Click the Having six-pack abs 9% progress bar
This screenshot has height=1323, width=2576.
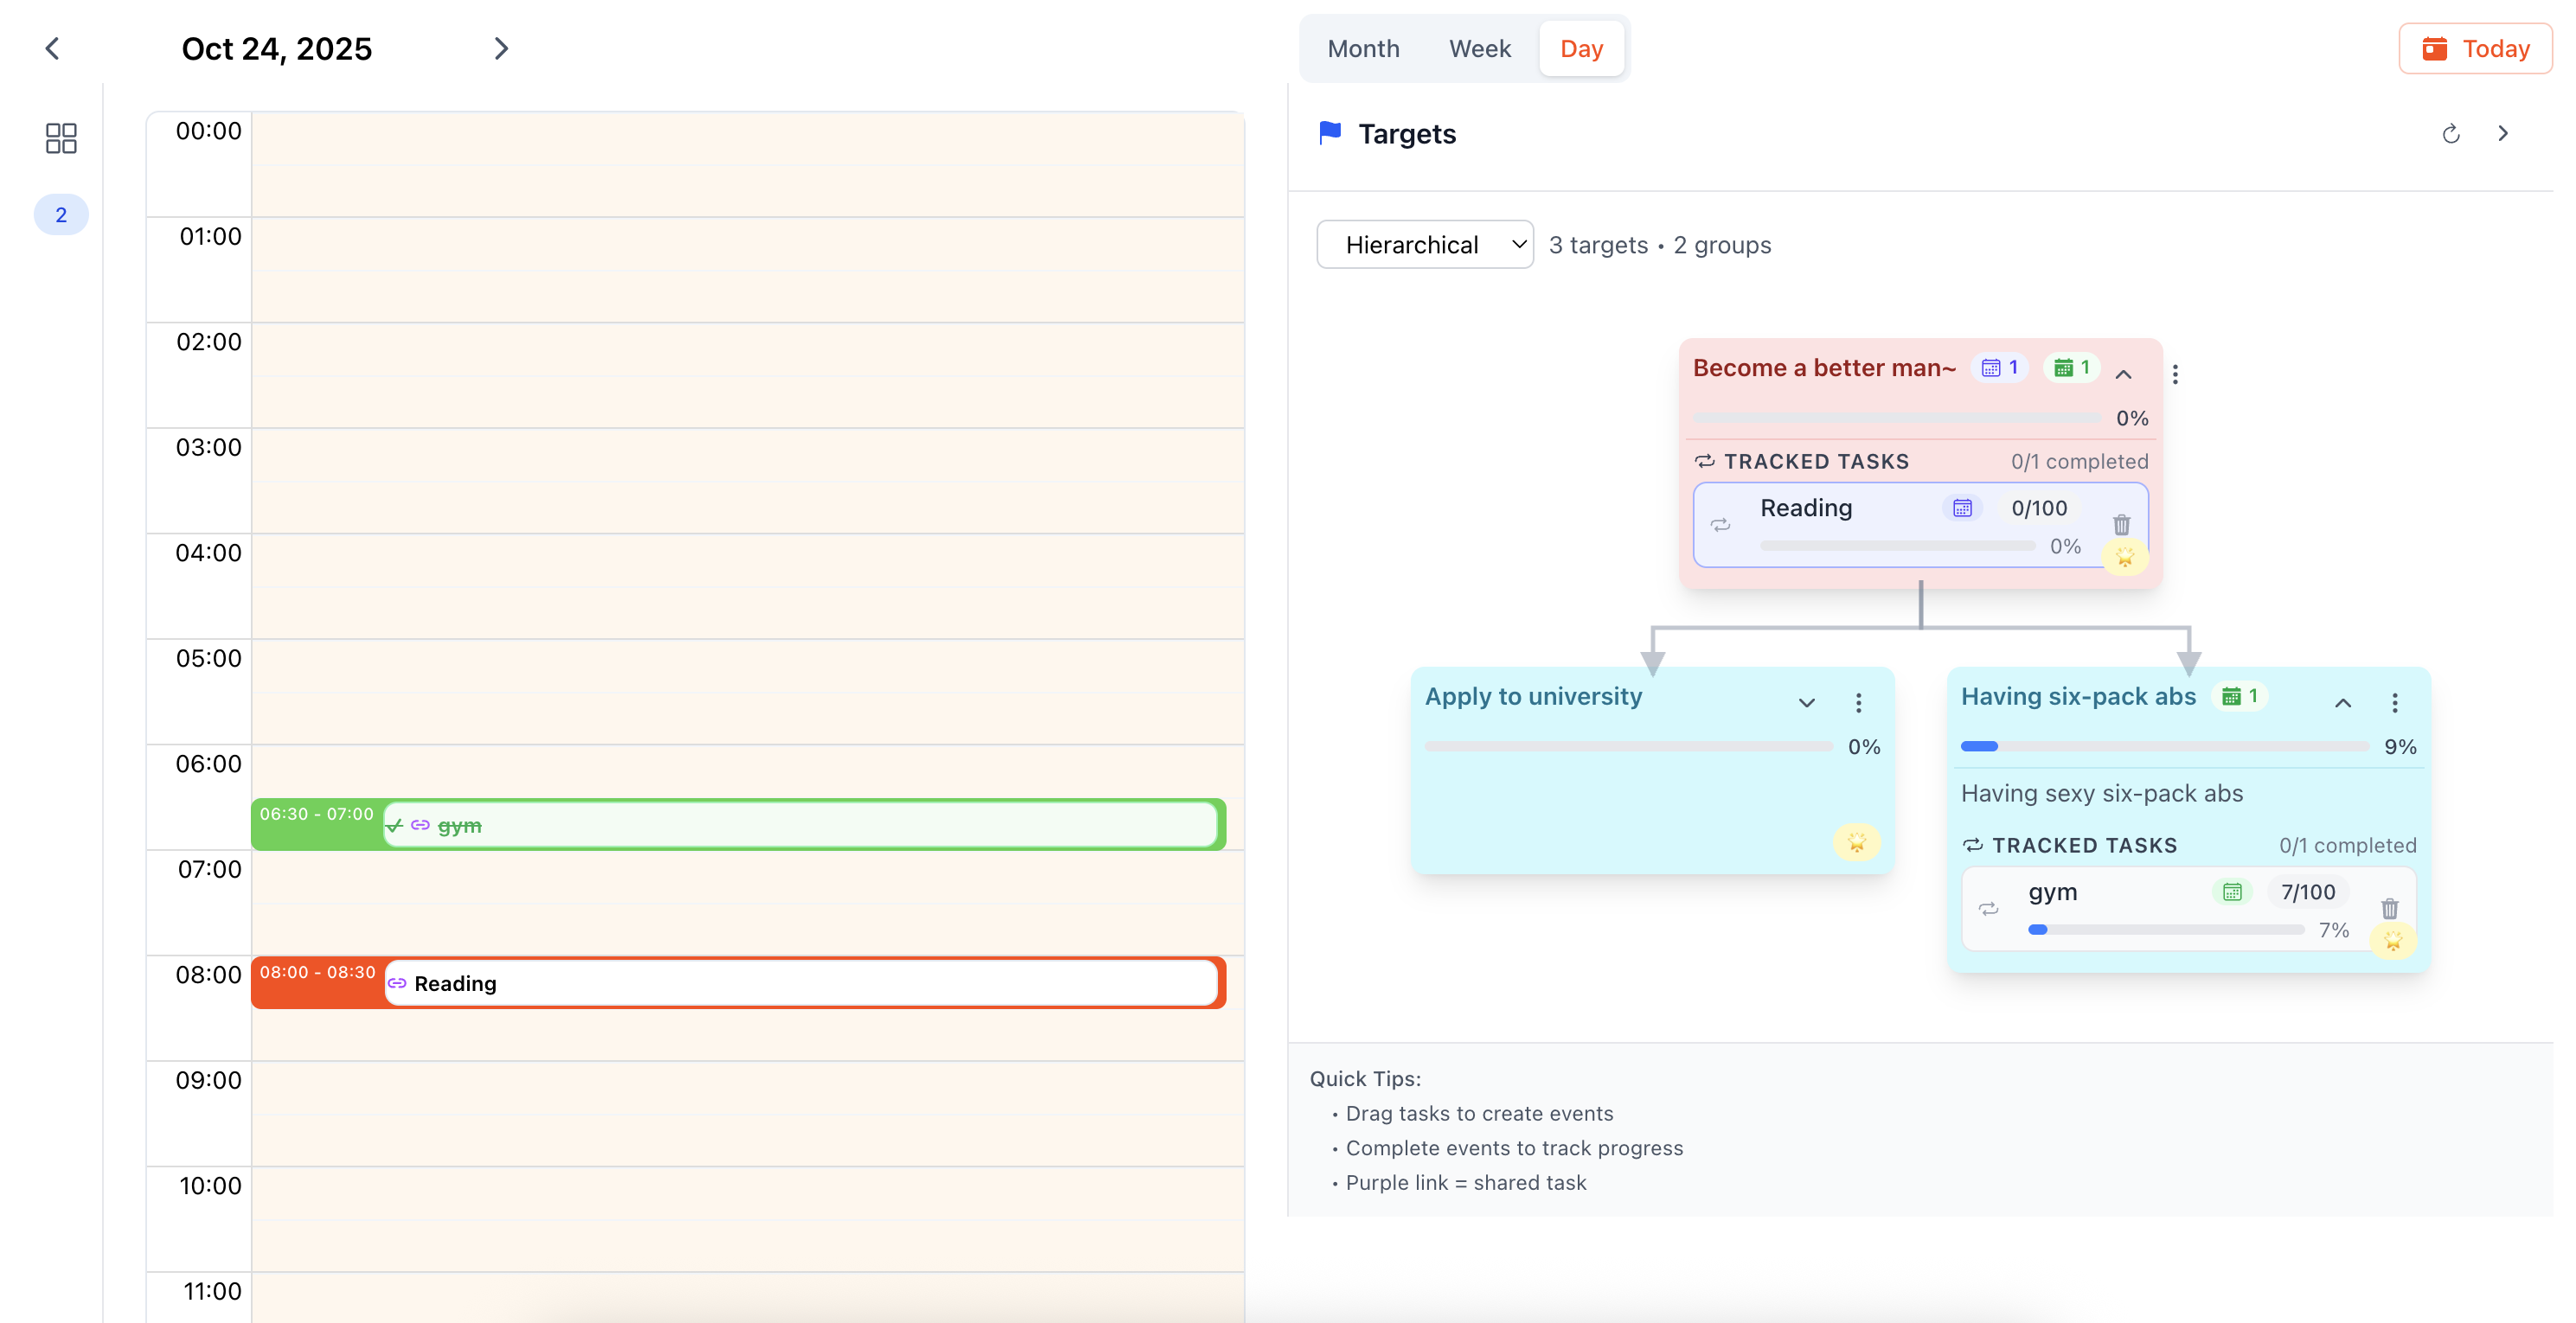click(x=2163, y=746)
